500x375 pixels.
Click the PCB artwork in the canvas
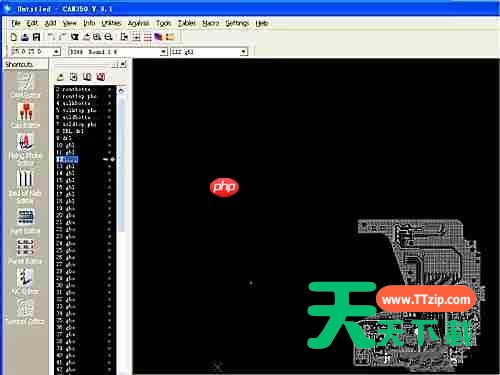point(417,295)
